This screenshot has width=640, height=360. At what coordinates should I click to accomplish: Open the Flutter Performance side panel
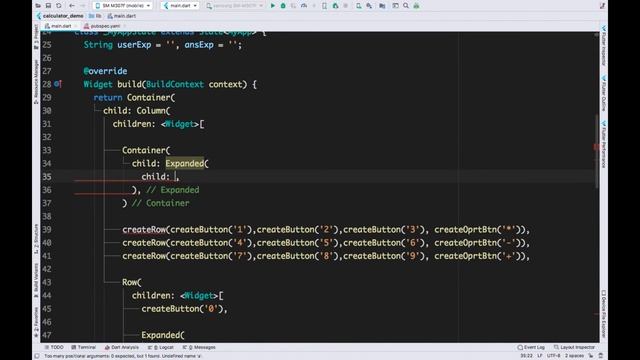coord(604,144)
